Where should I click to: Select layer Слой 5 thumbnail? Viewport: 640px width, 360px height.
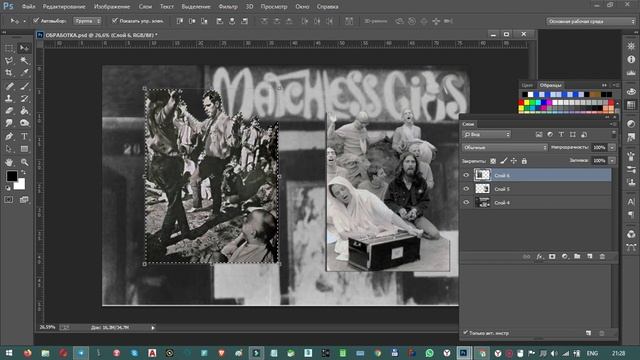coord(482,189)
